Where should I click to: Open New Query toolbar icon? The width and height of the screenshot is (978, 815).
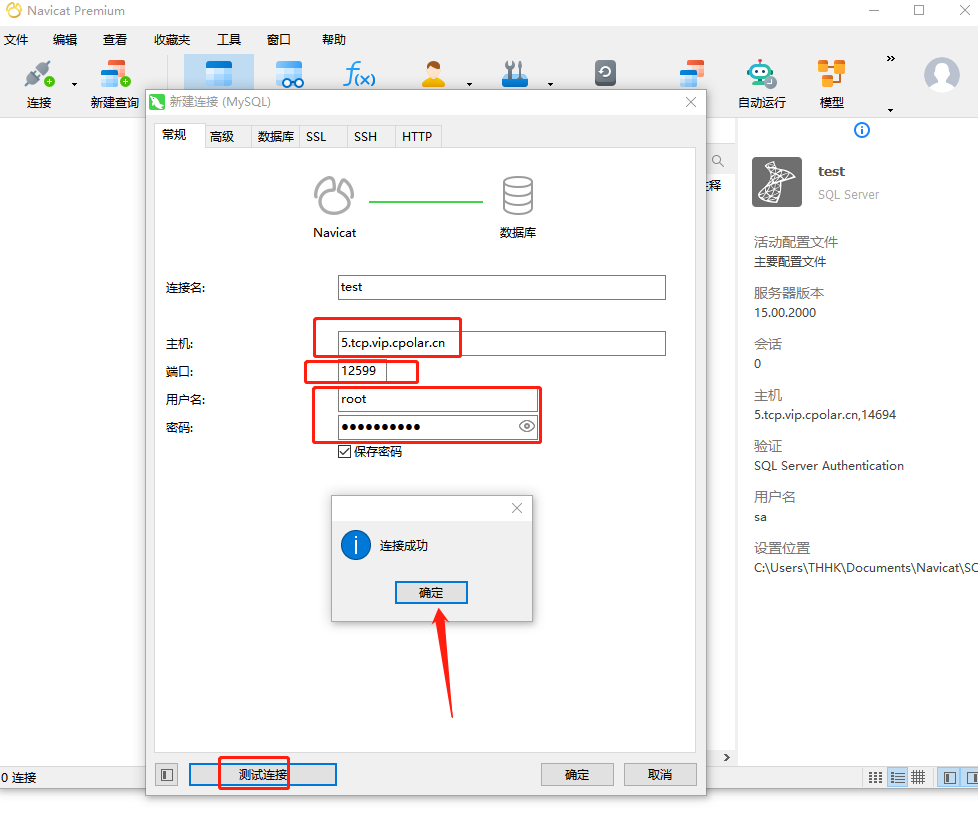tap(115, 74)
